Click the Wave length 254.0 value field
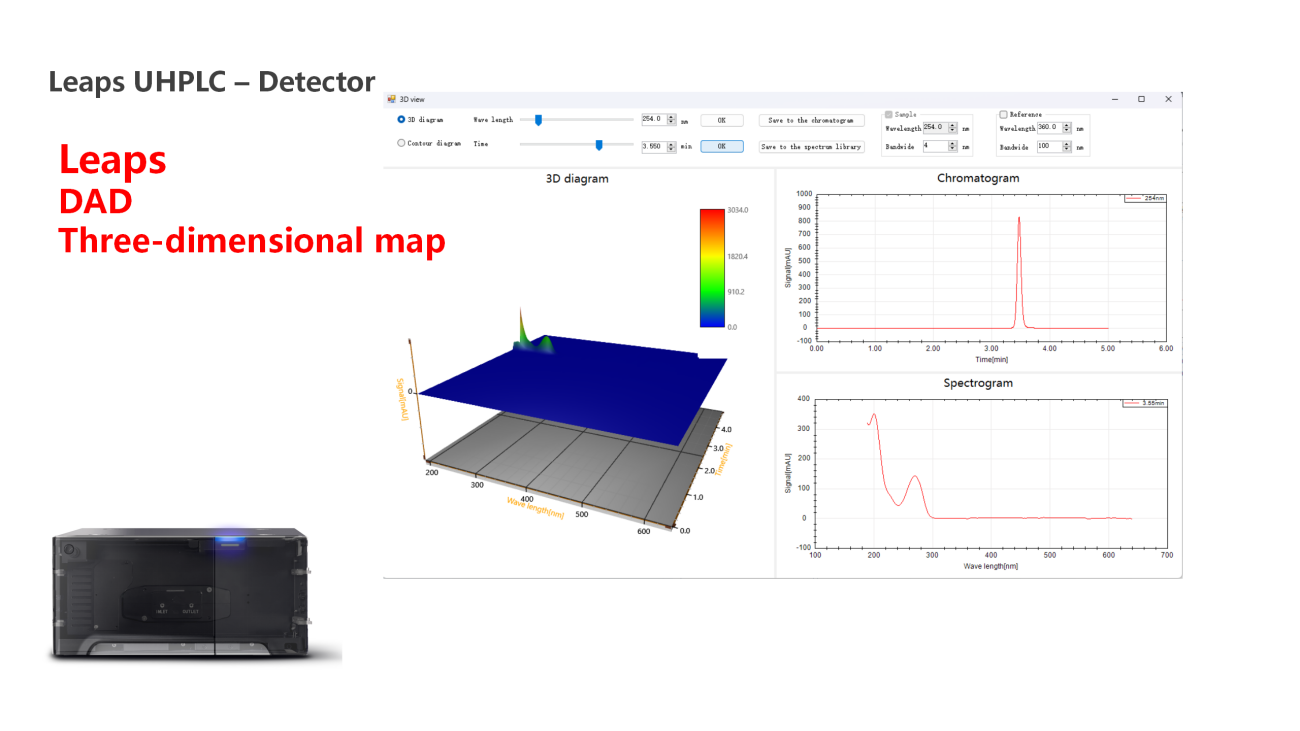Viewport: 1300px width, 731px height. tap(654, 119)
